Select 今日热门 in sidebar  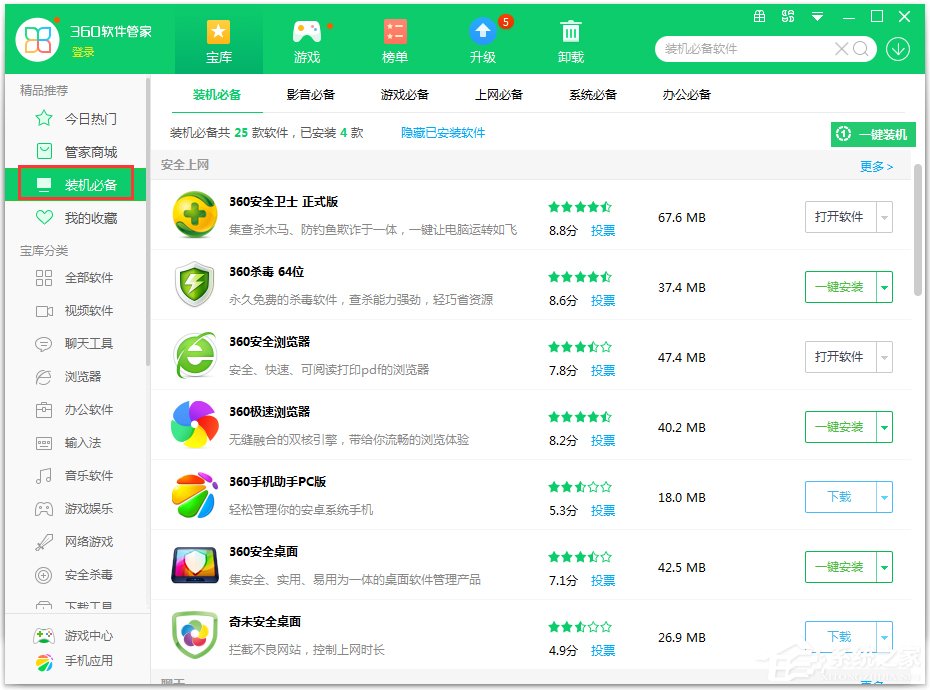[x=76, y=119]
